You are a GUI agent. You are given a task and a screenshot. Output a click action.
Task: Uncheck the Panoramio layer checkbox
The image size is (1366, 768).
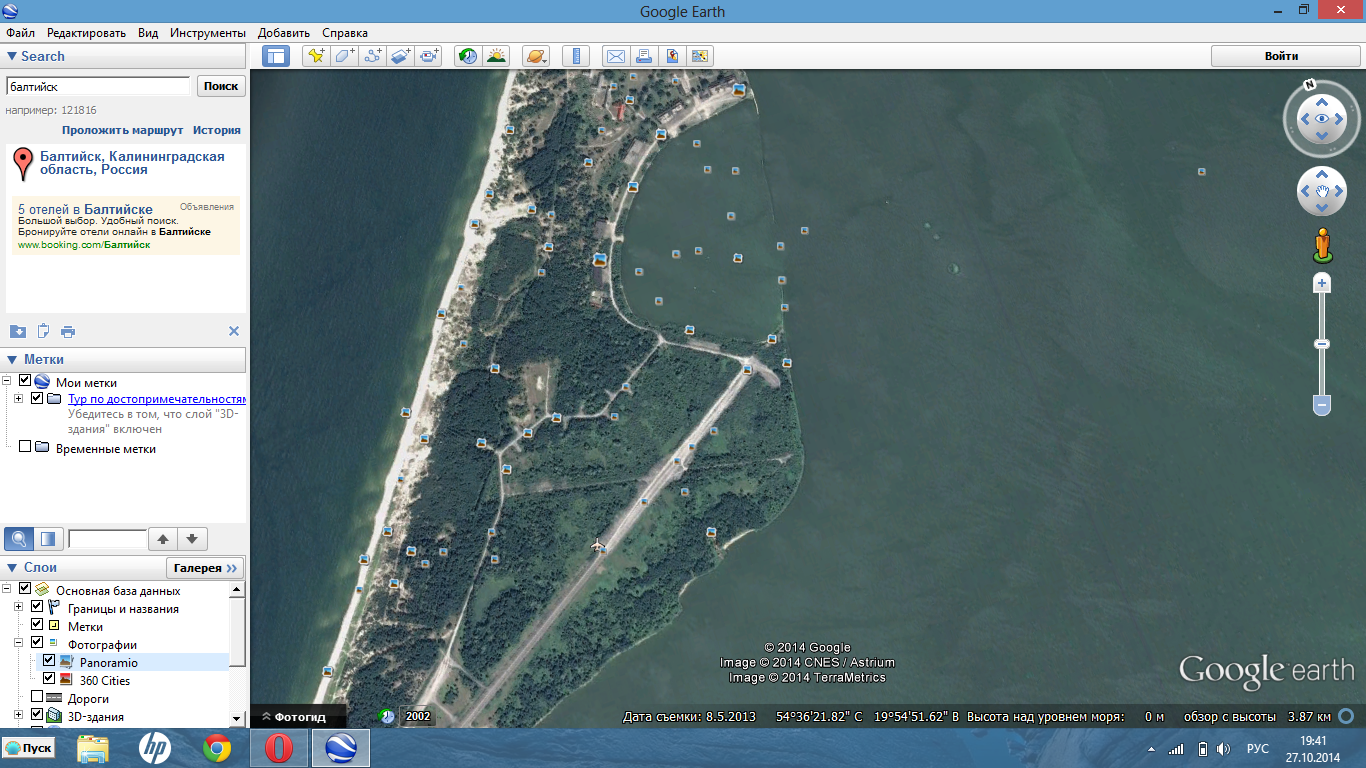pos(49,662)
